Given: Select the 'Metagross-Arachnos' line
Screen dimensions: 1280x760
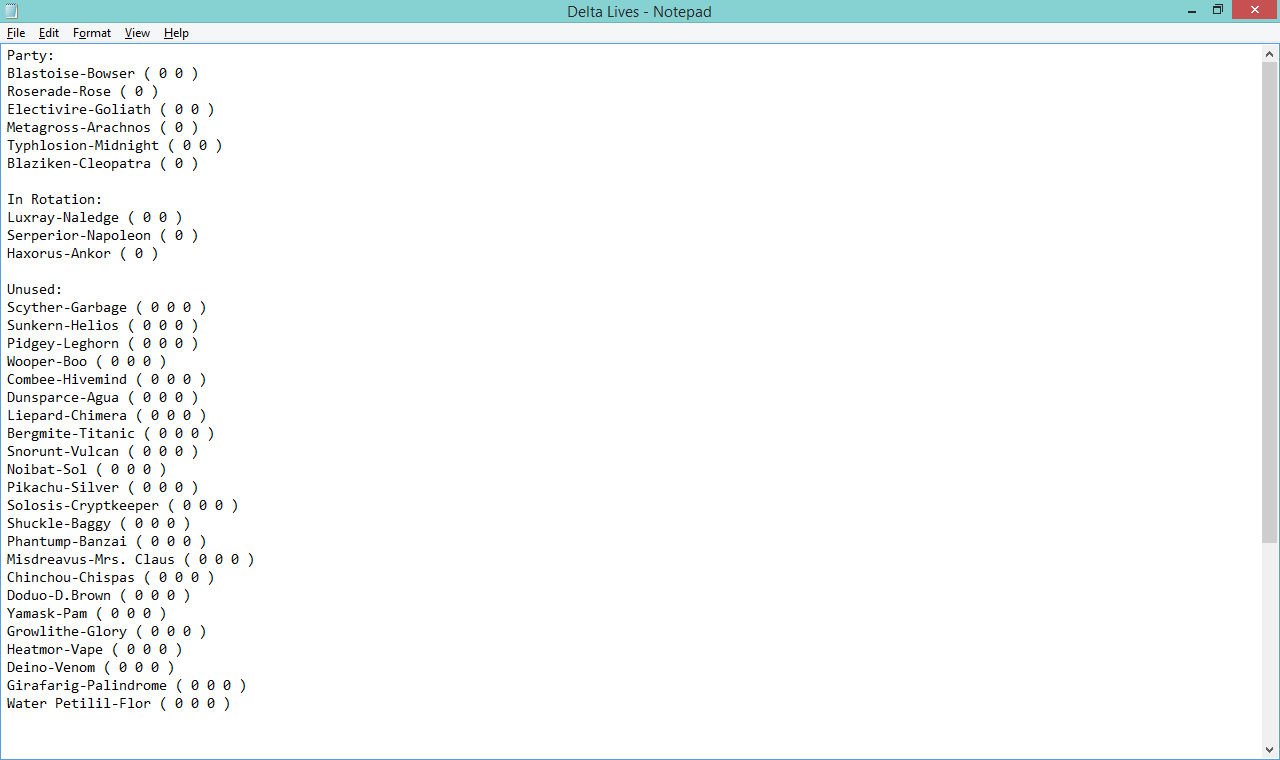Looking at the screenshot, I should pyautogui.click(x=103, y=128).
